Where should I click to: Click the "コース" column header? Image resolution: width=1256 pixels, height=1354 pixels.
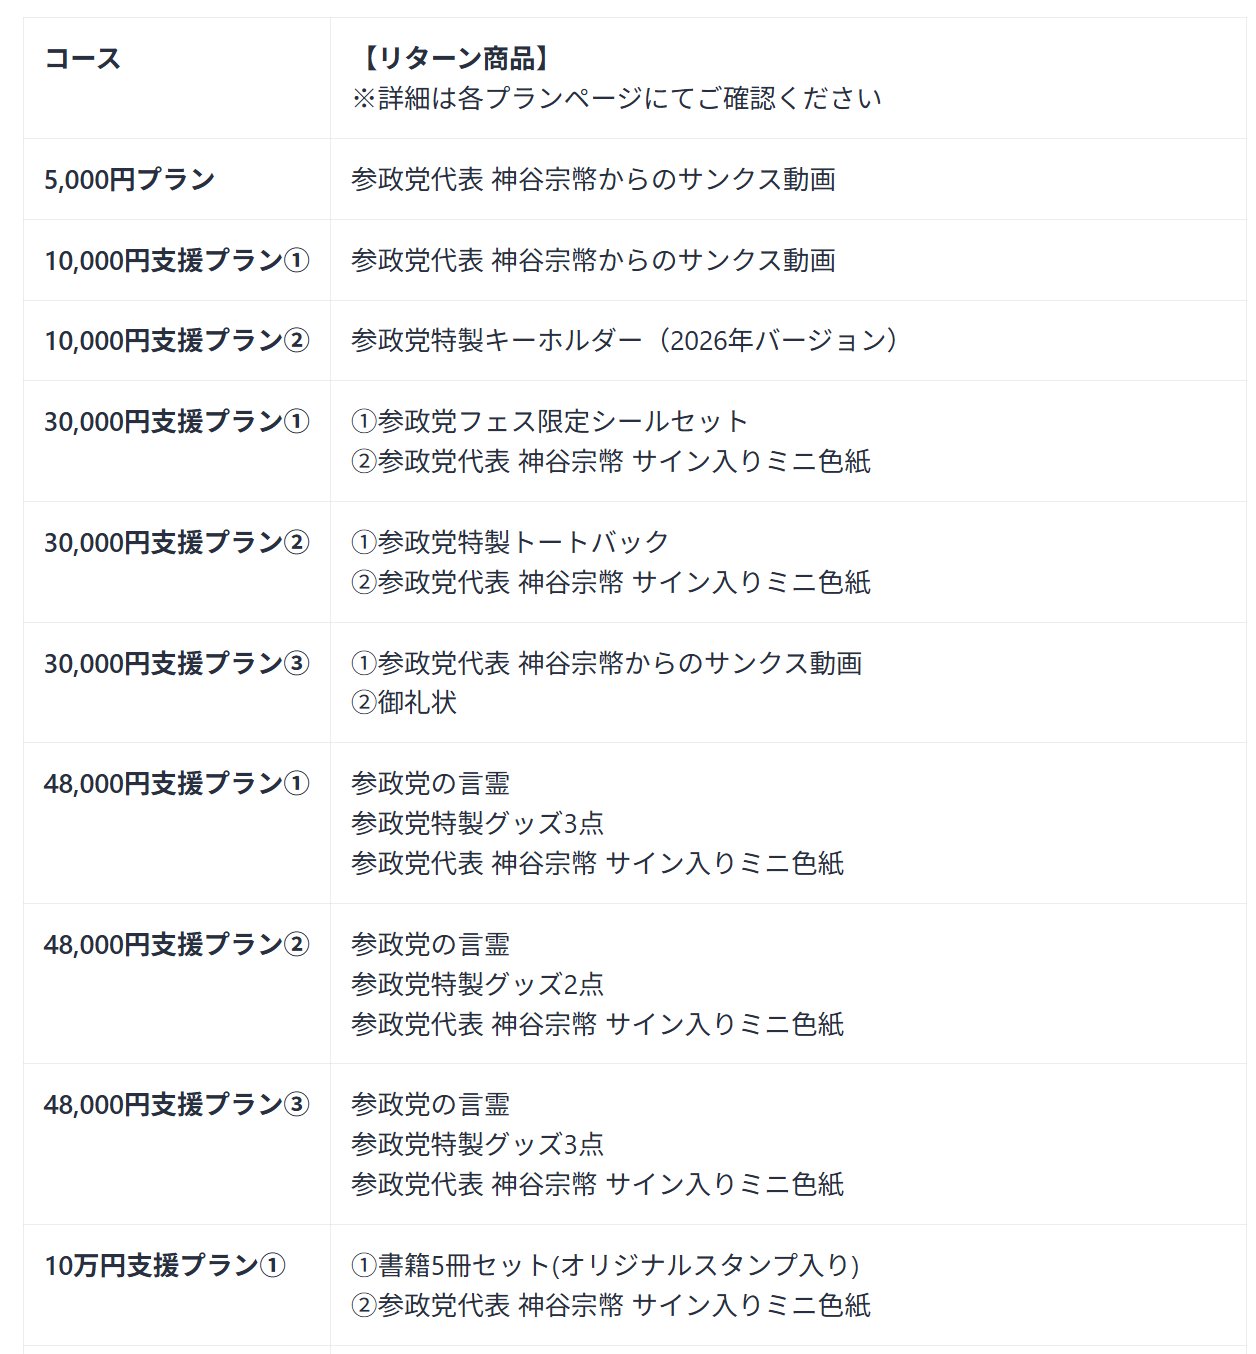[83, 58]
